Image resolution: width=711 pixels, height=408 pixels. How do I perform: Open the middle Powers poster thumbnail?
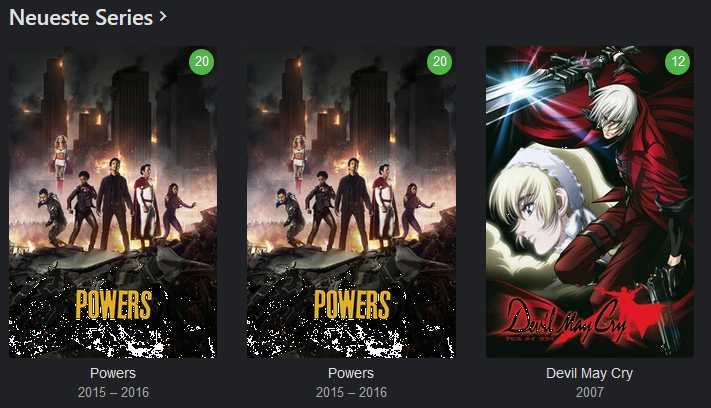(x=351, y=202)
